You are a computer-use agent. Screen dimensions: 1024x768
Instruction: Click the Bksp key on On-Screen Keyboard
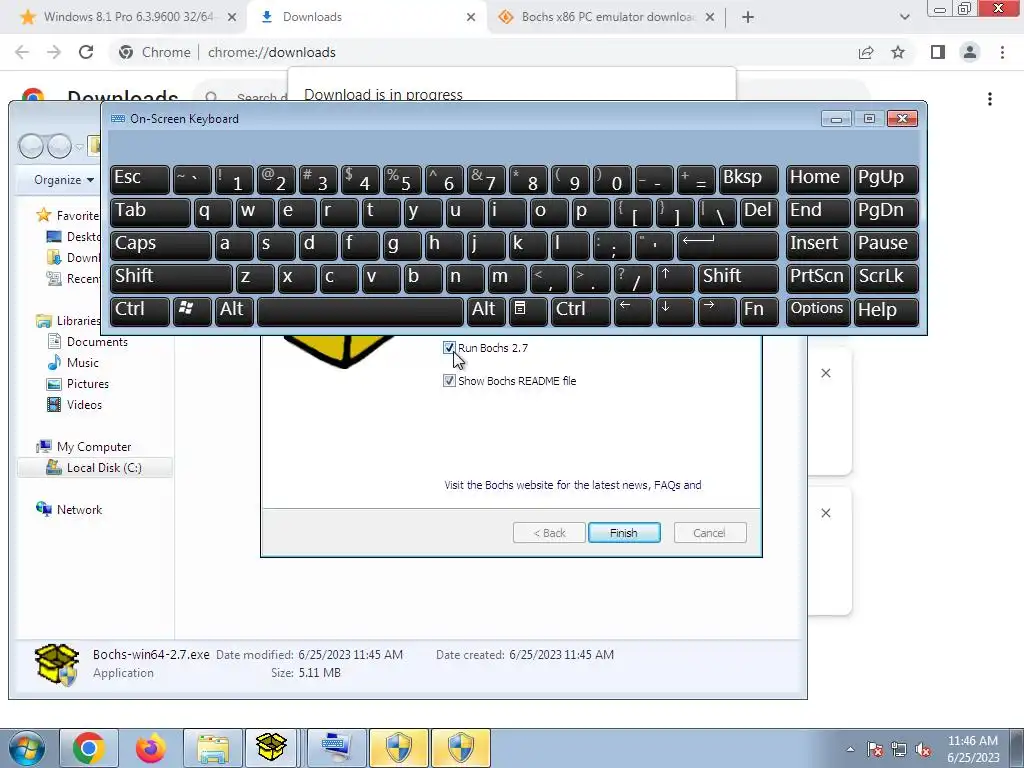748,179
